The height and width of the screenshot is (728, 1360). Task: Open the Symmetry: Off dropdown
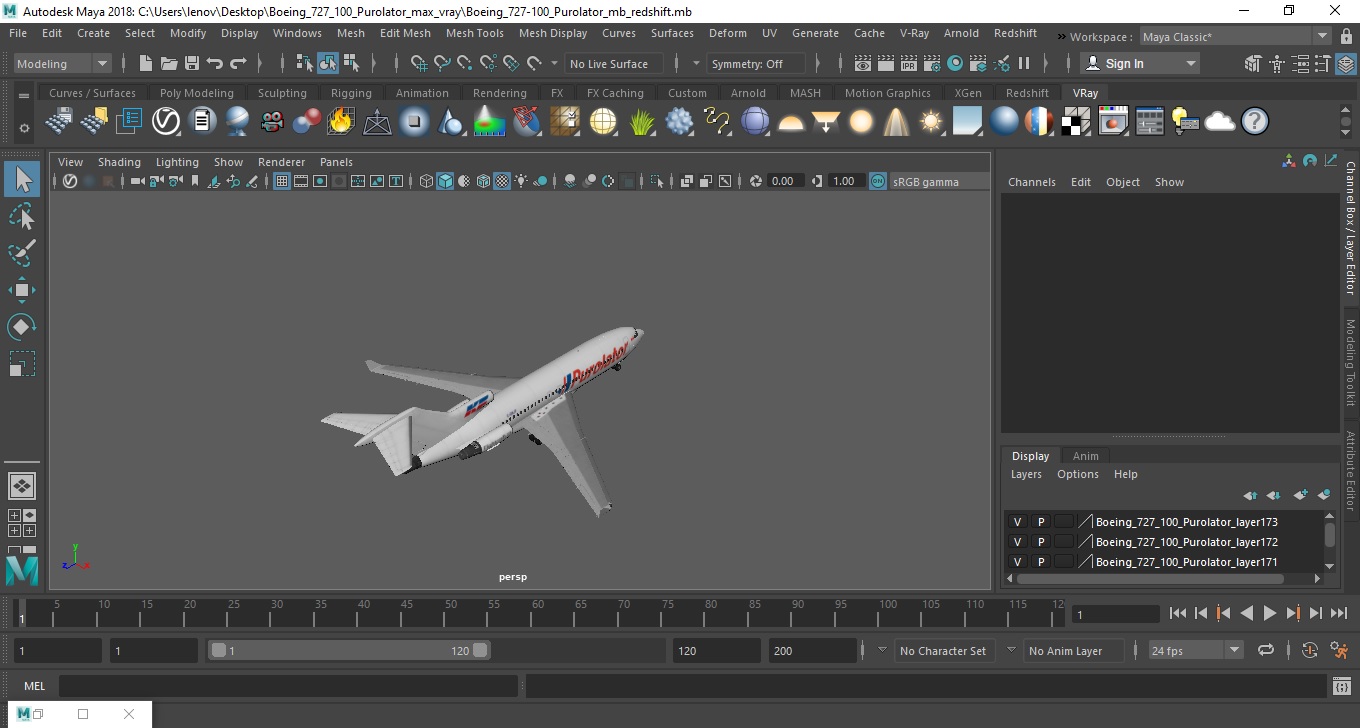[x=756, y=63]
